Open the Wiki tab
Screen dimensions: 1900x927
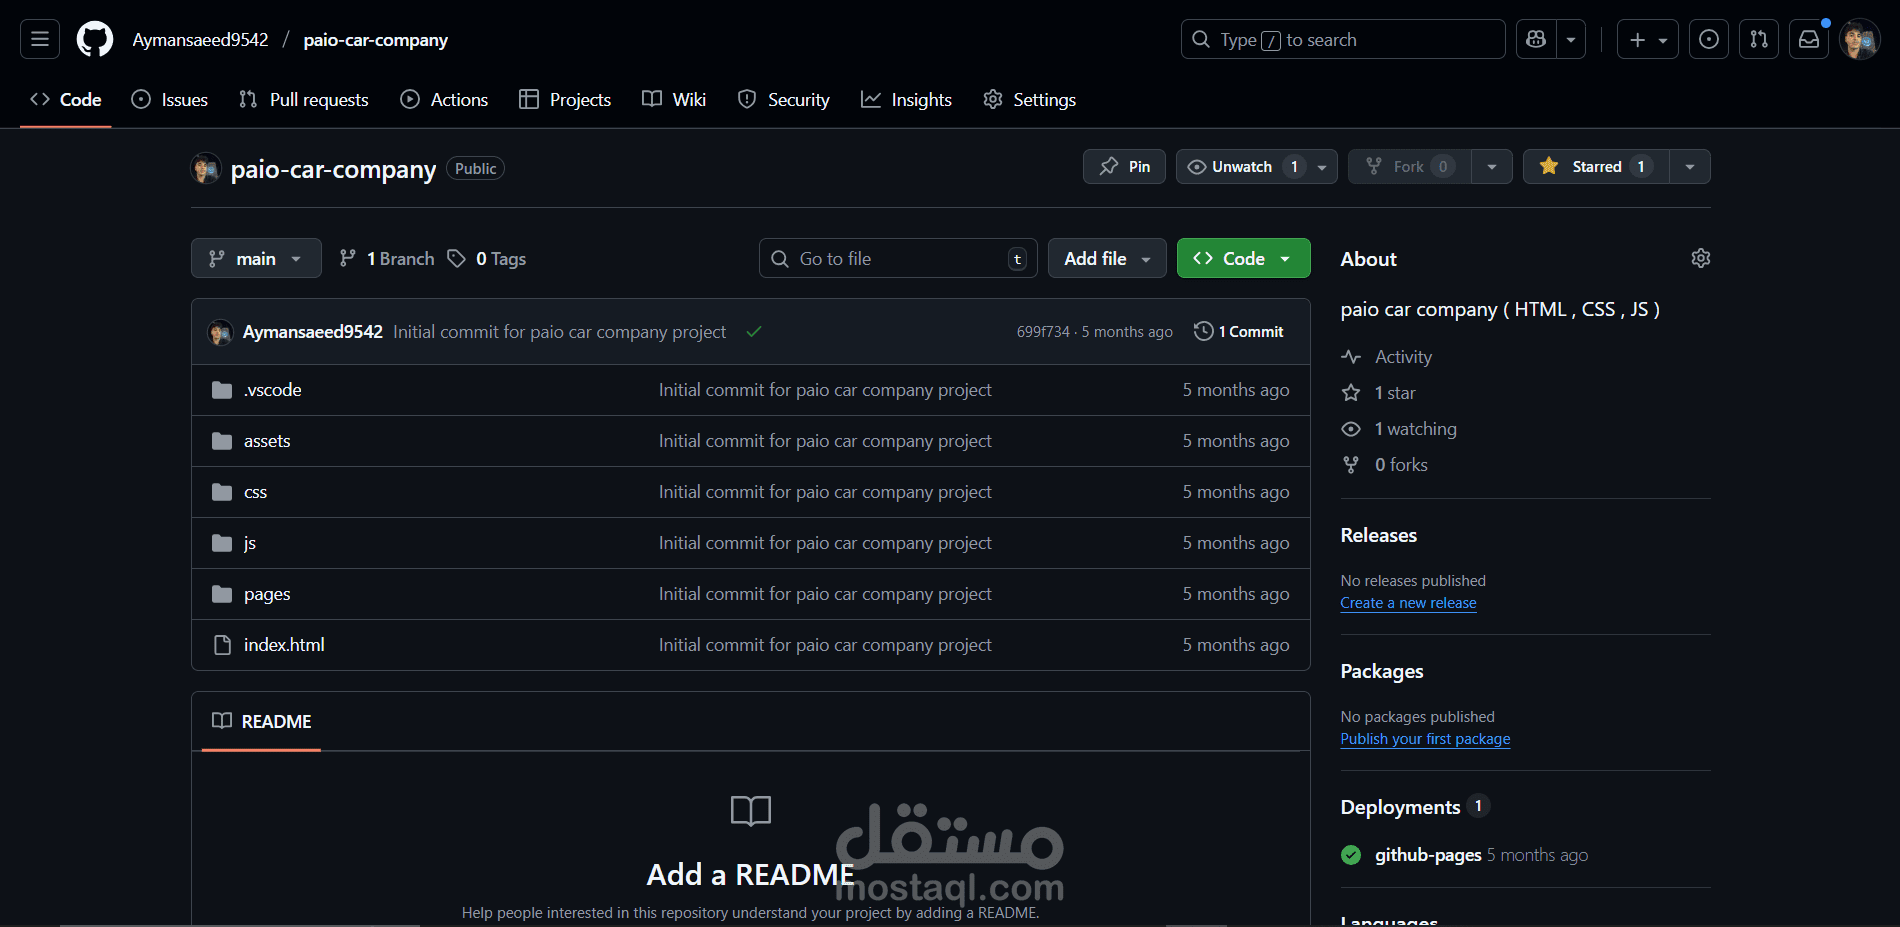point(674,100)
